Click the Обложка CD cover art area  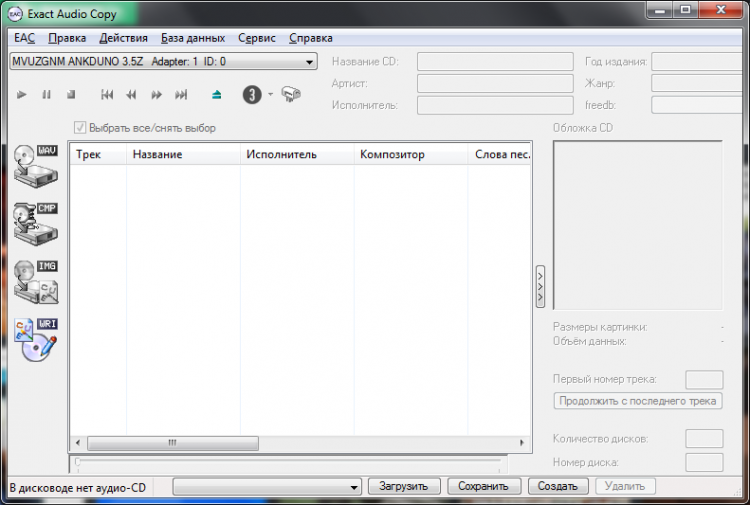tap(638, 225)
